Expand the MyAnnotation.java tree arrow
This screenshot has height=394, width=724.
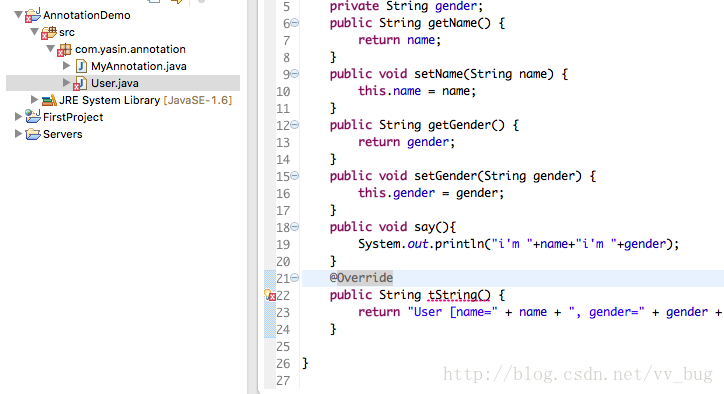(66, 66)
